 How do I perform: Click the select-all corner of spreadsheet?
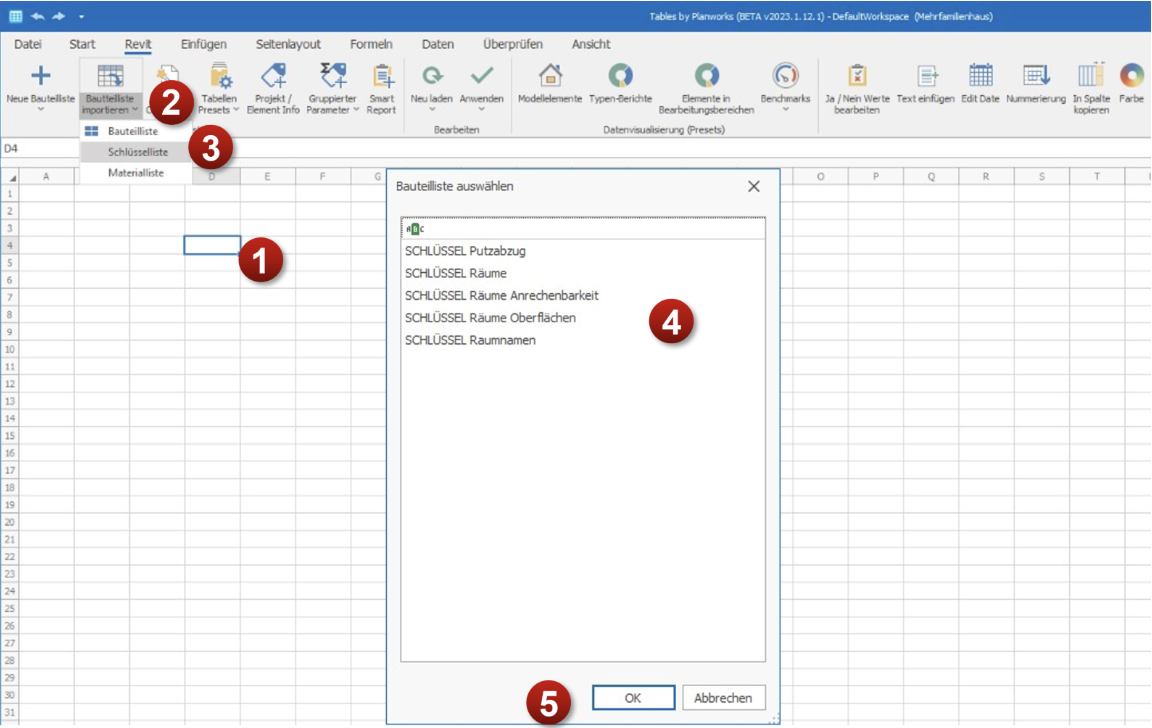[x=10, y=177]
